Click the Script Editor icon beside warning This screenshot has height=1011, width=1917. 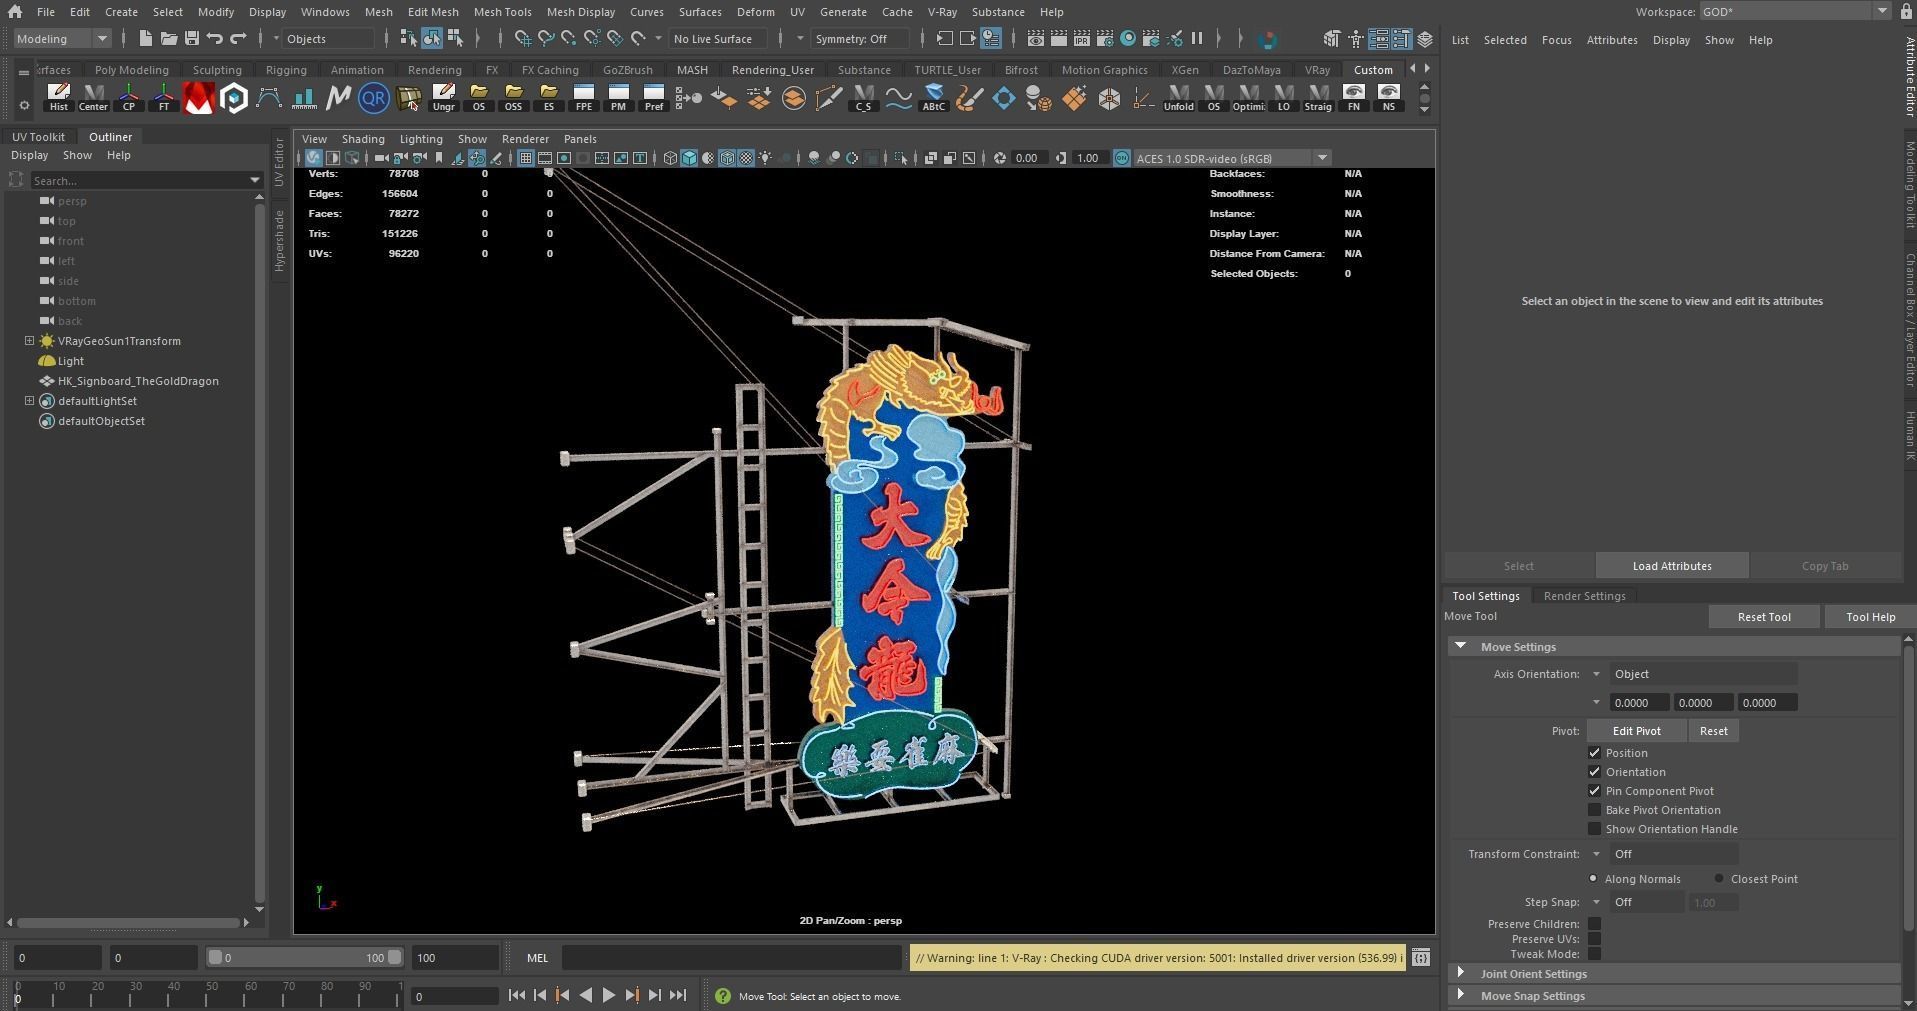point(1420,957)
